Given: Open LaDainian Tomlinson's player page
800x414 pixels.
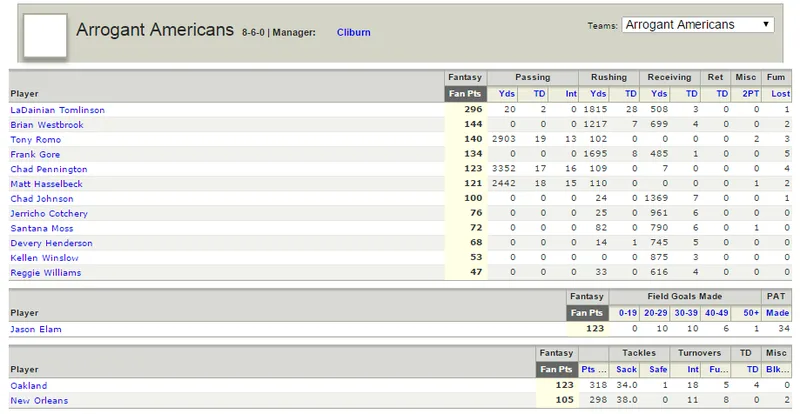Looking at the screenshot, I should 57,110.
